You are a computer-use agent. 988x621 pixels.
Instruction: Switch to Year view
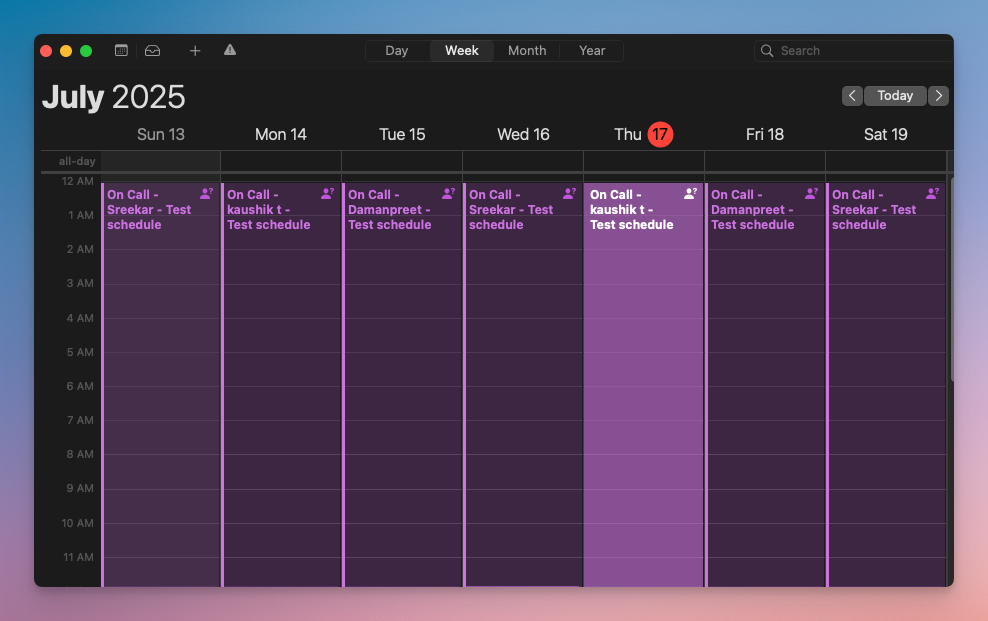click(x=591, y=50)
